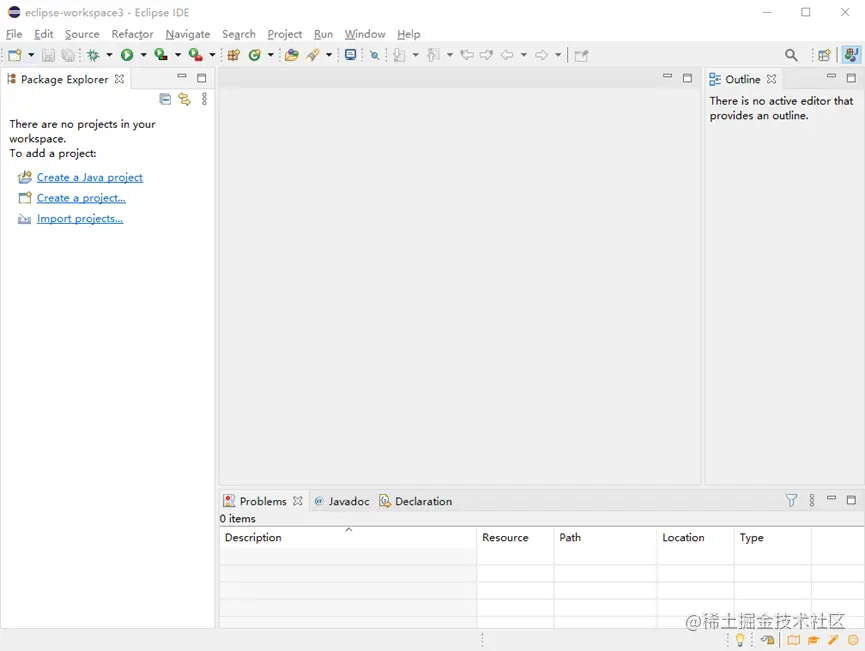Click the Open Type icon
Image resolution: width=865 pixels, height=651 pixels.
(x=292, y=55)
